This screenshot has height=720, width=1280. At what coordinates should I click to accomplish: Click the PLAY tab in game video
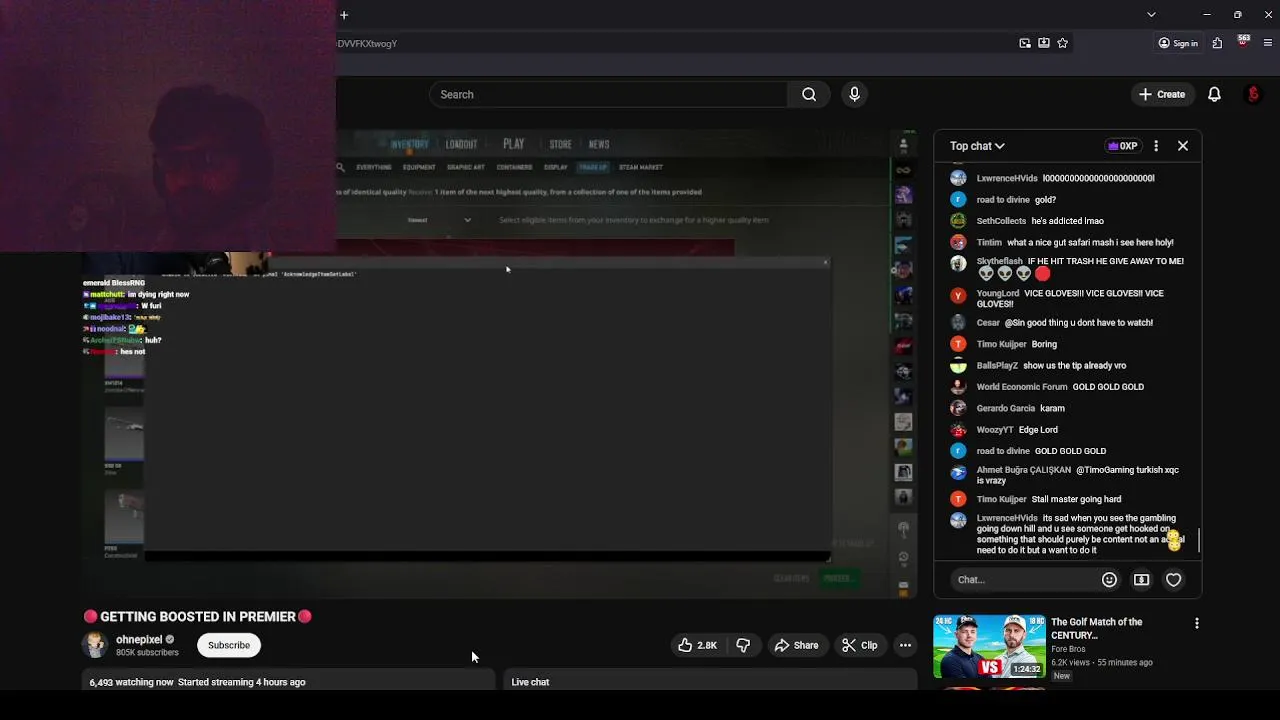(x=514, y=144)
